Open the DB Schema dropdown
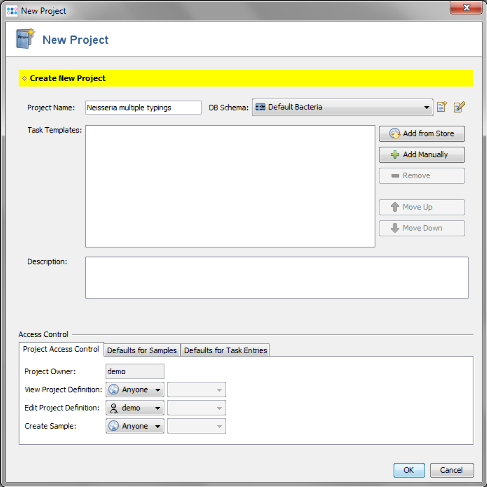 coord(343,107)
